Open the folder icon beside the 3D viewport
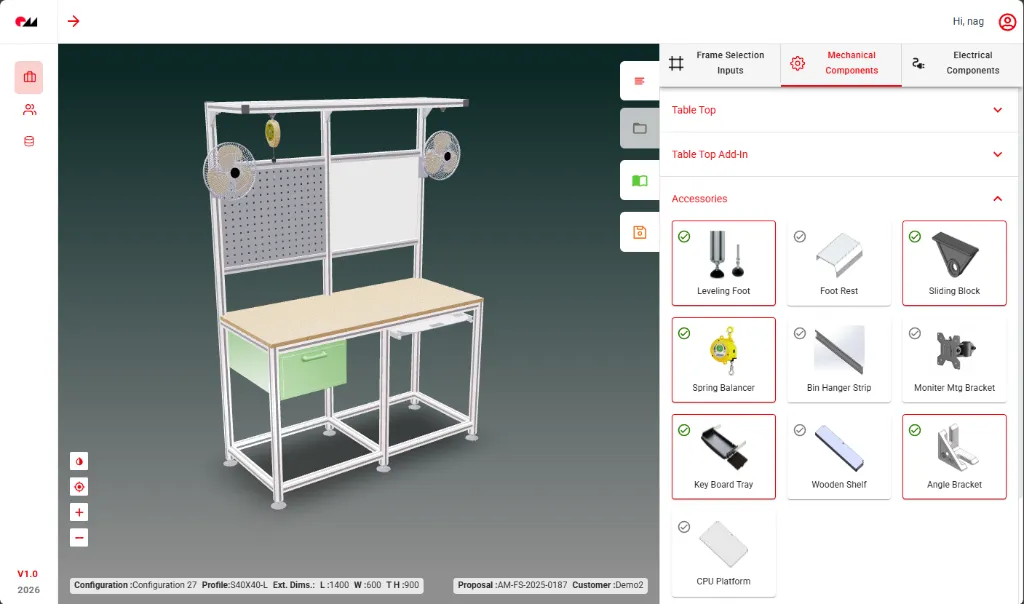The height and width of the screenshot is (604, 1024). click(x=638, y=129)
